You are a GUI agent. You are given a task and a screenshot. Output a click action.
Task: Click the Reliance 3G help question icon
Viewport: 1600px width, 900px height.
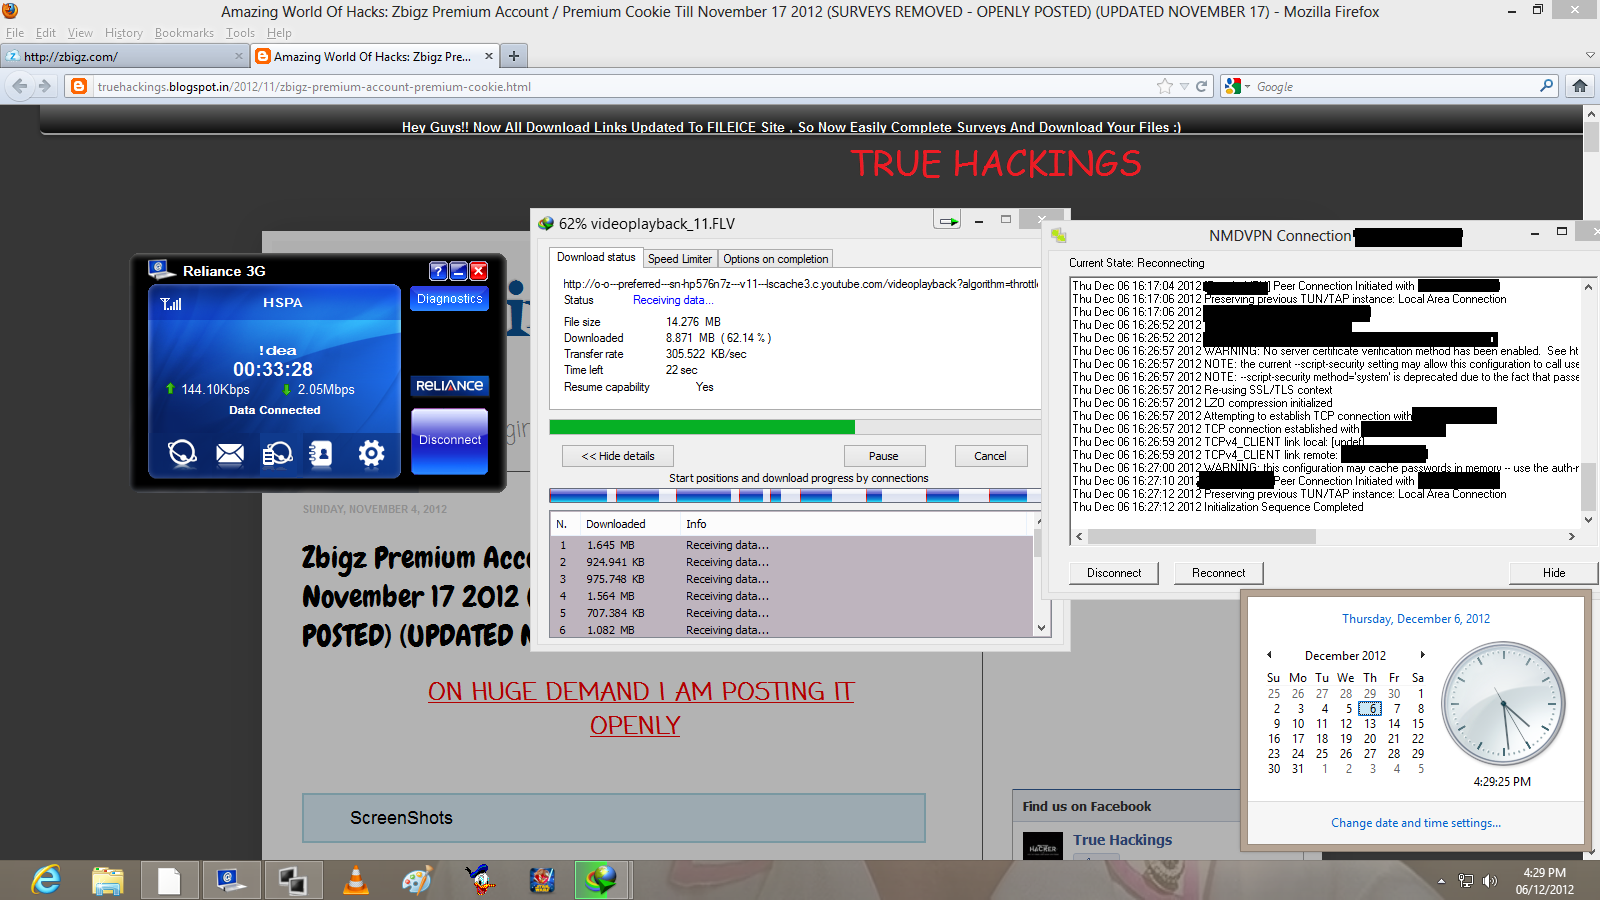(x=438, y=271)
